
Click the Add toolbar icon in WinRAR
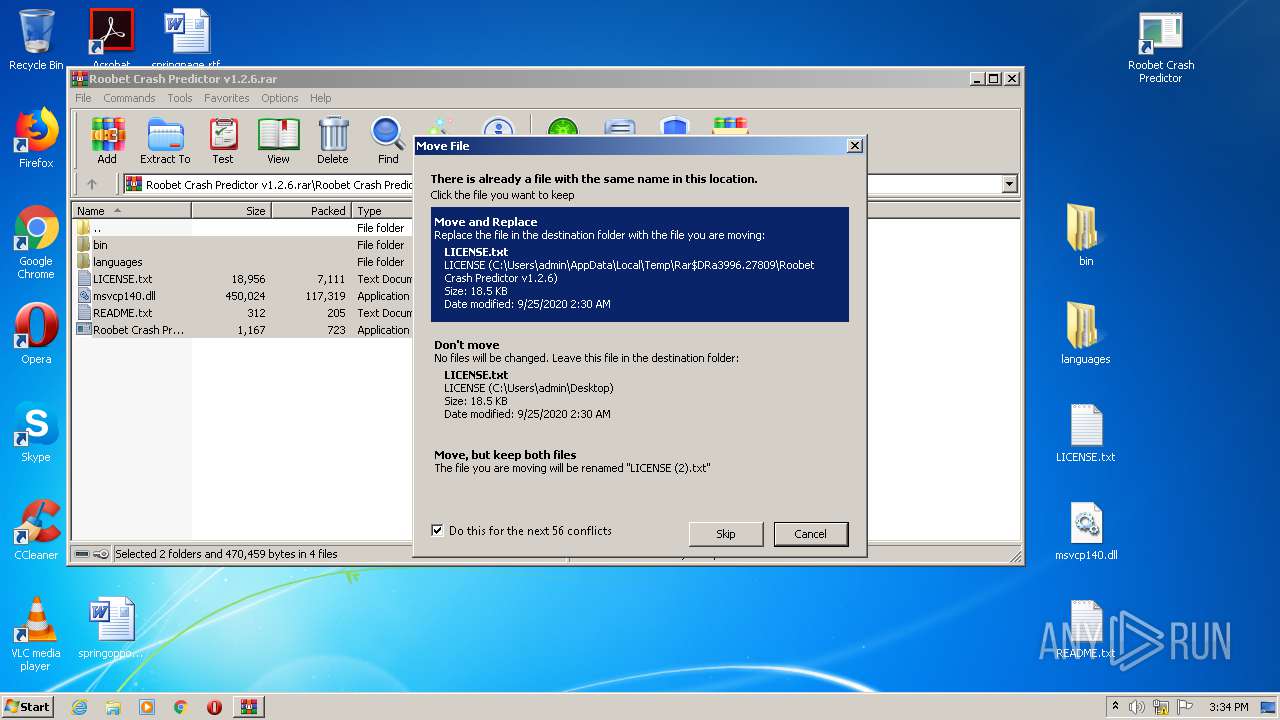coord(107,141)
